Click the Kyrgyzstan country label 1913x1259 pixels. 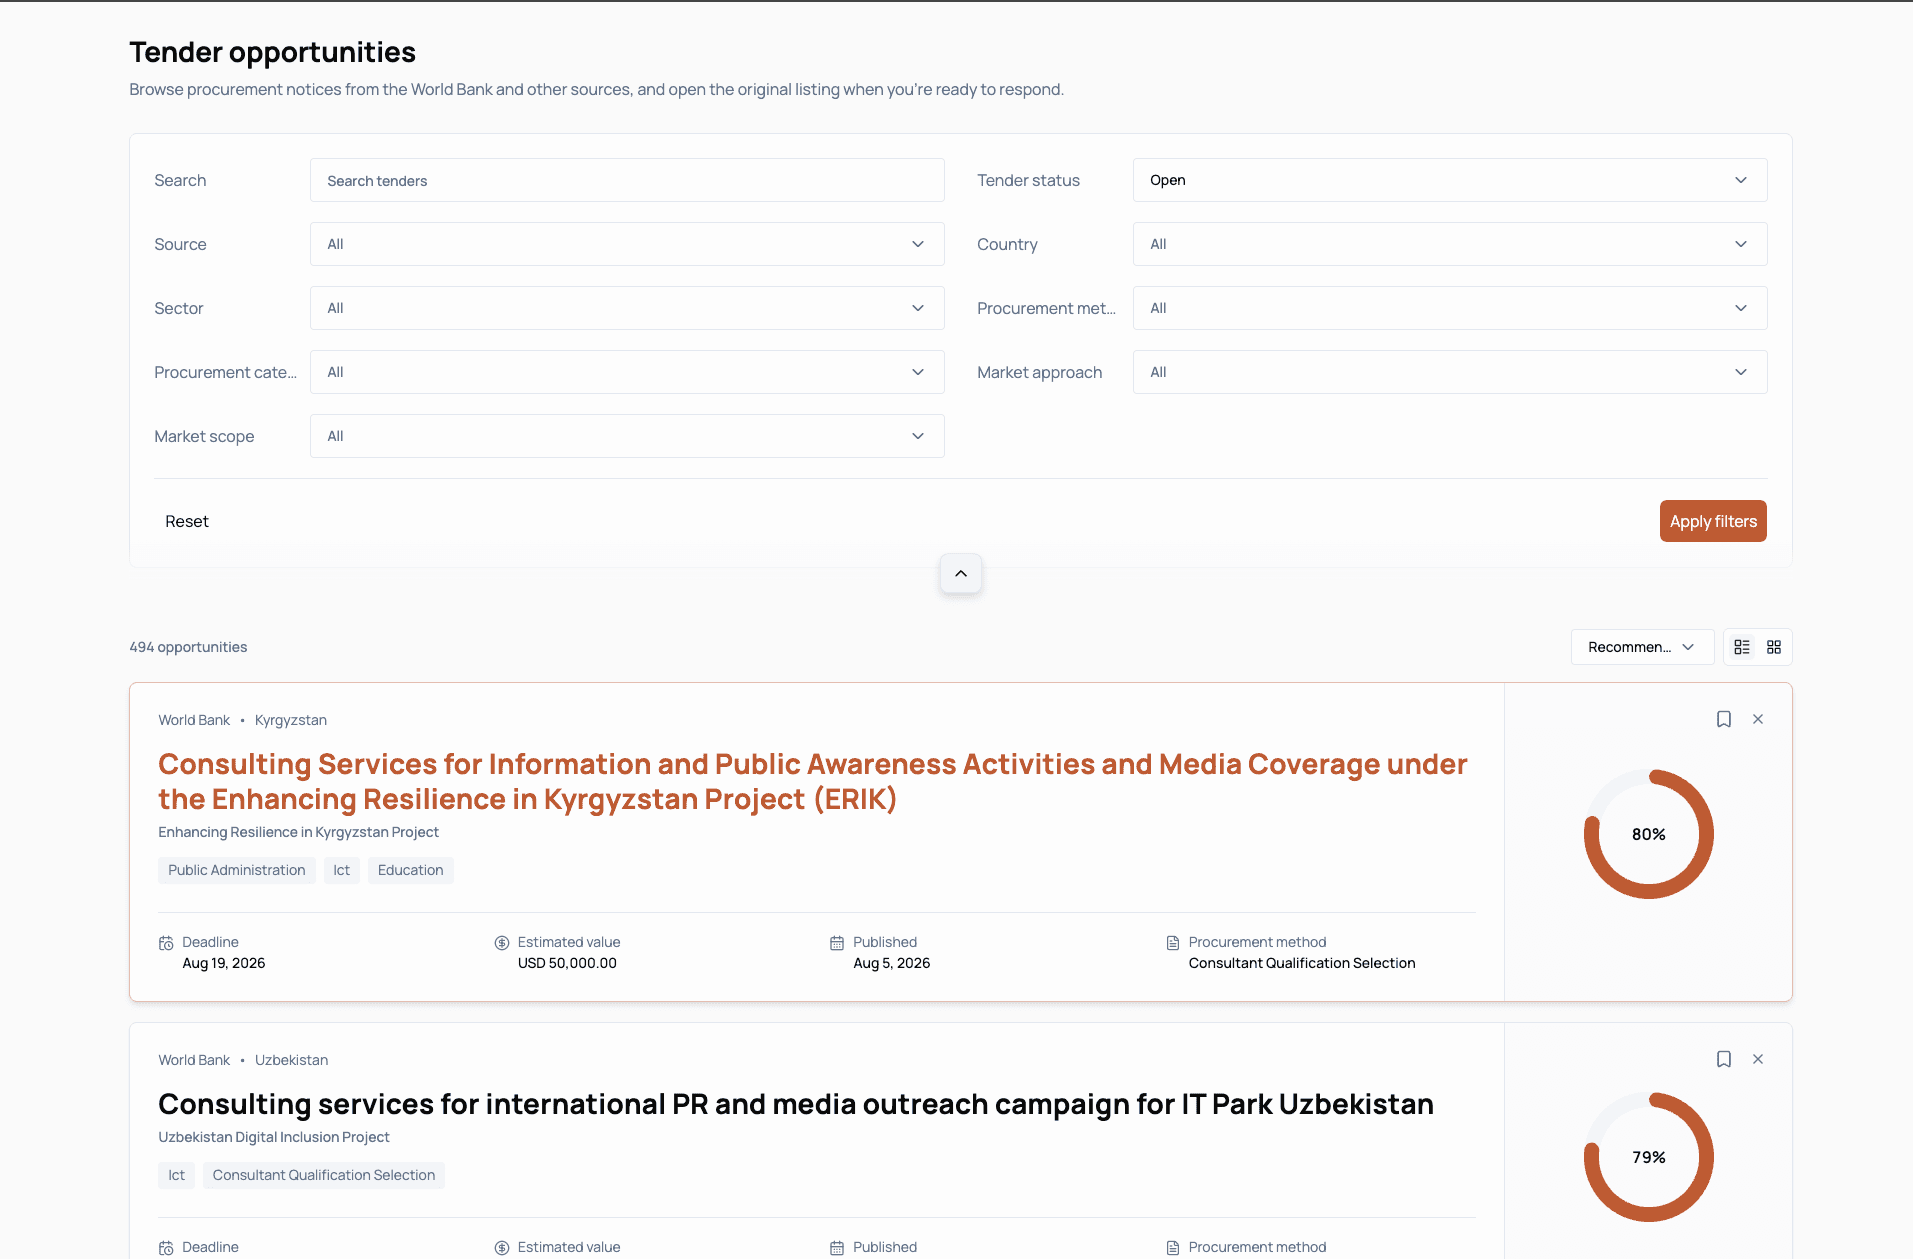point(291,720)
